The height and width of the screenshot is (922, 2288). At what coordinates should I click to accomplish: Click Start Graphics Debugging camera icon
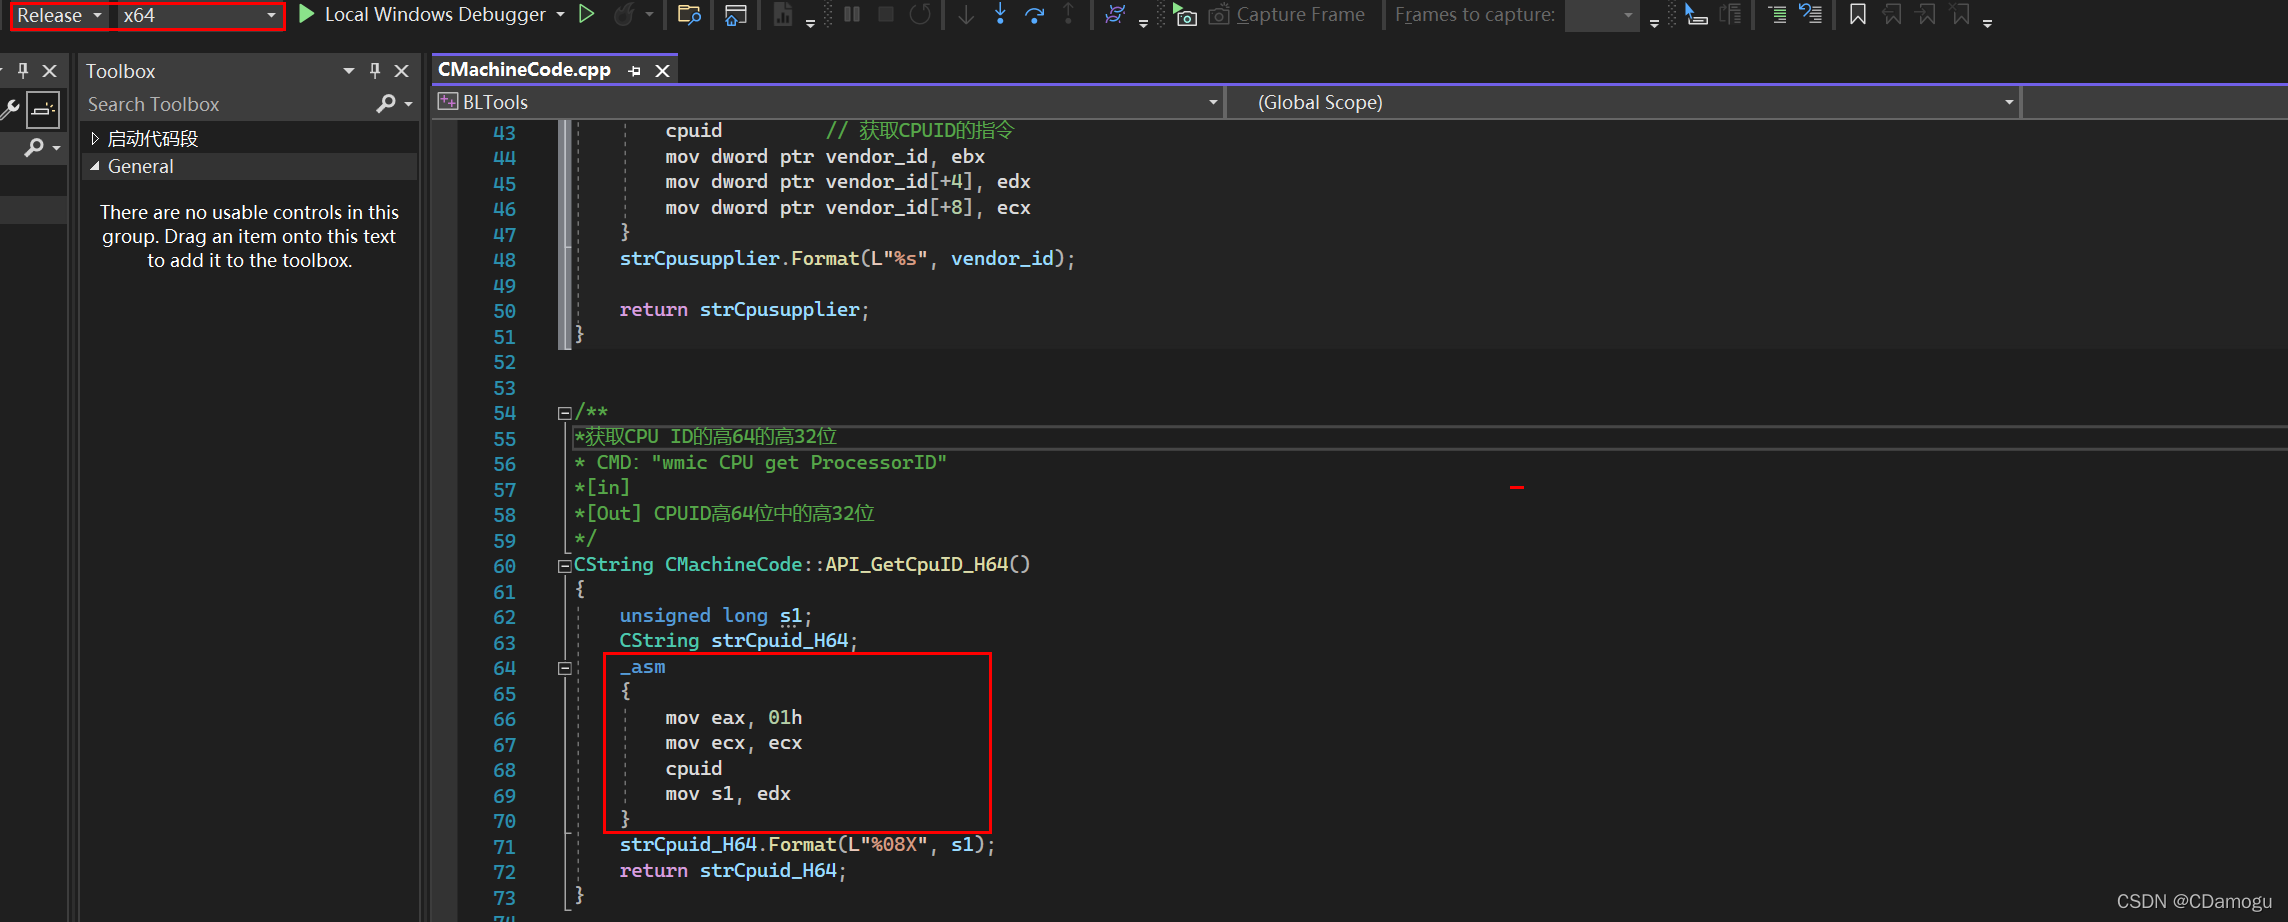pos(1185,14)
